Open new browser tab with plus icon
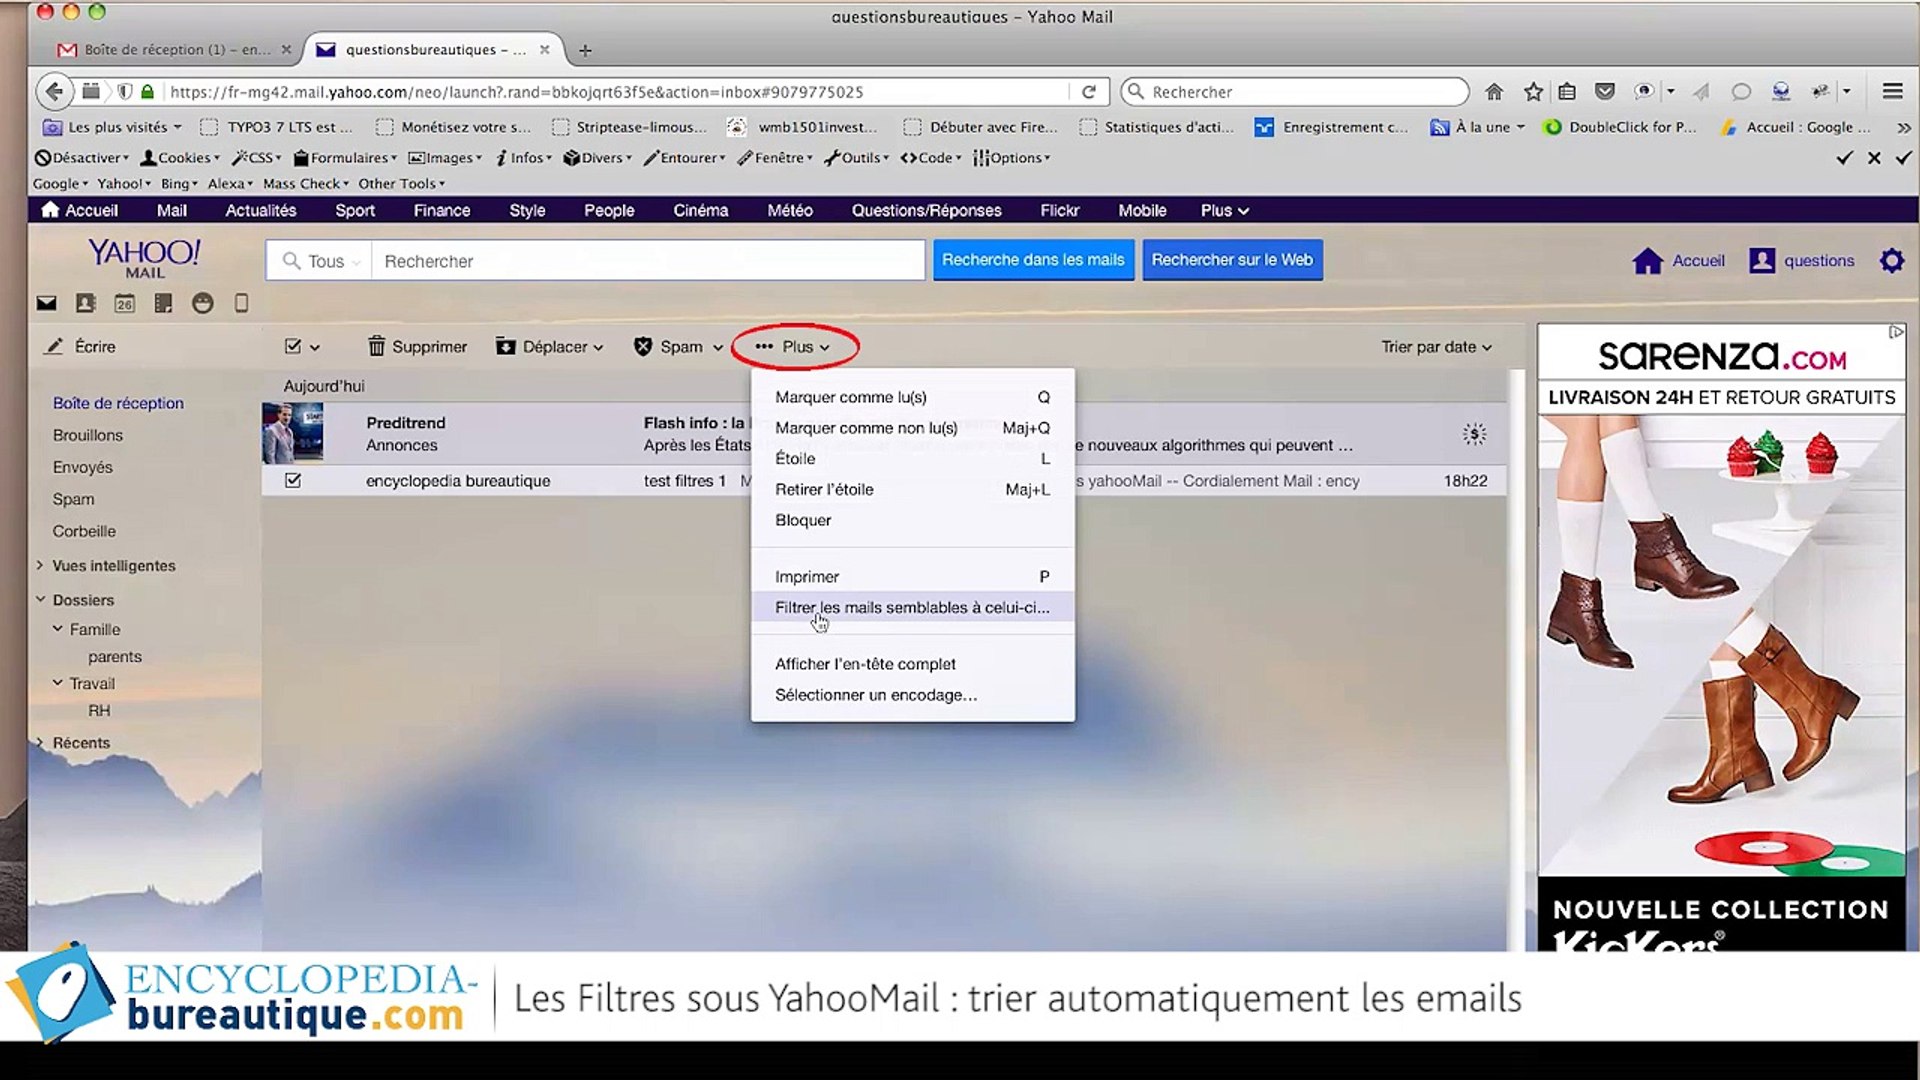The image size is (1920, 1080). pos(585,50)
